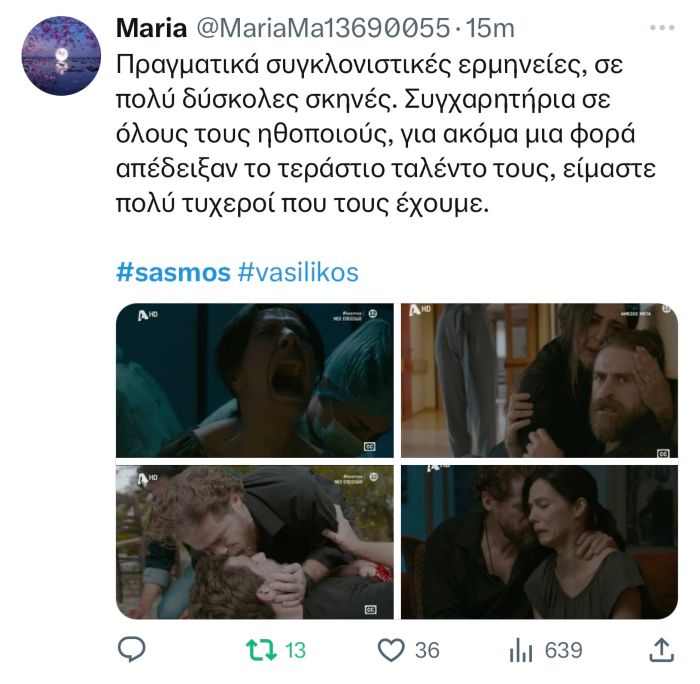Click the Greek tweet text body
Image resolution: width=700 pixels, height=684 pixels.
pyautogui.click(x=385, y=134)
